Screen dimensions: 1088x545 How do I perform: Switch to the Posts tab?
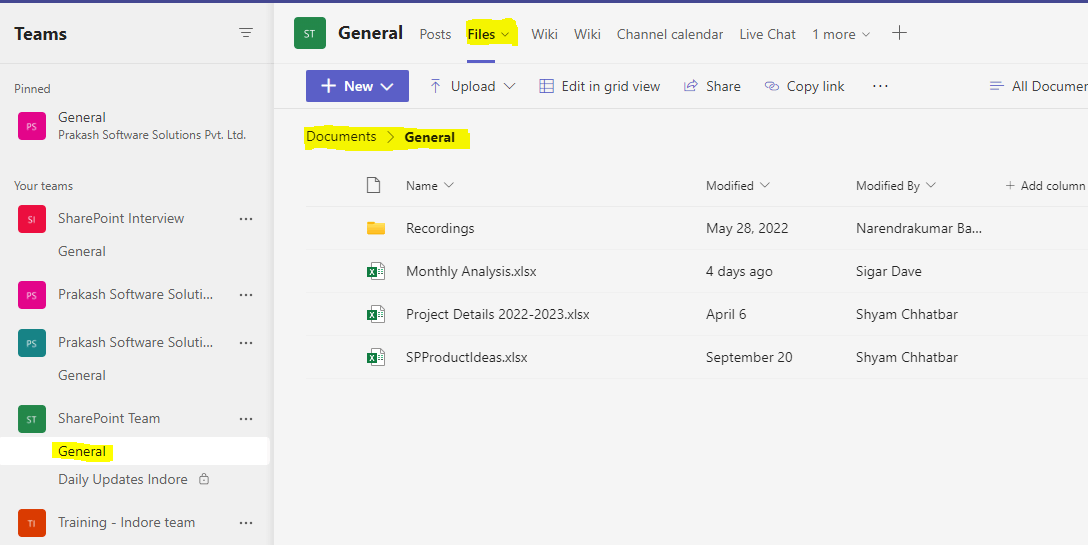click(x=435, y=34)
